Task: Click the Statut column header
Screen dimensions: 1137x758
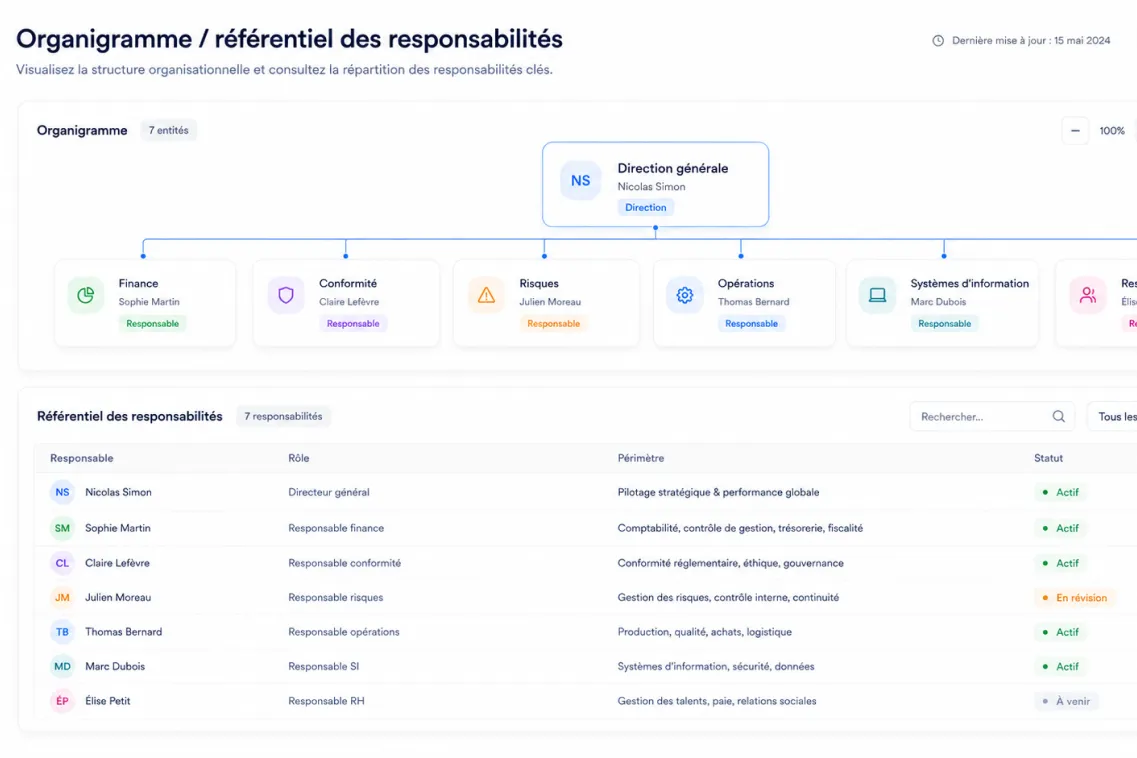Action: pyautogui.click(x=1049, y=458)
